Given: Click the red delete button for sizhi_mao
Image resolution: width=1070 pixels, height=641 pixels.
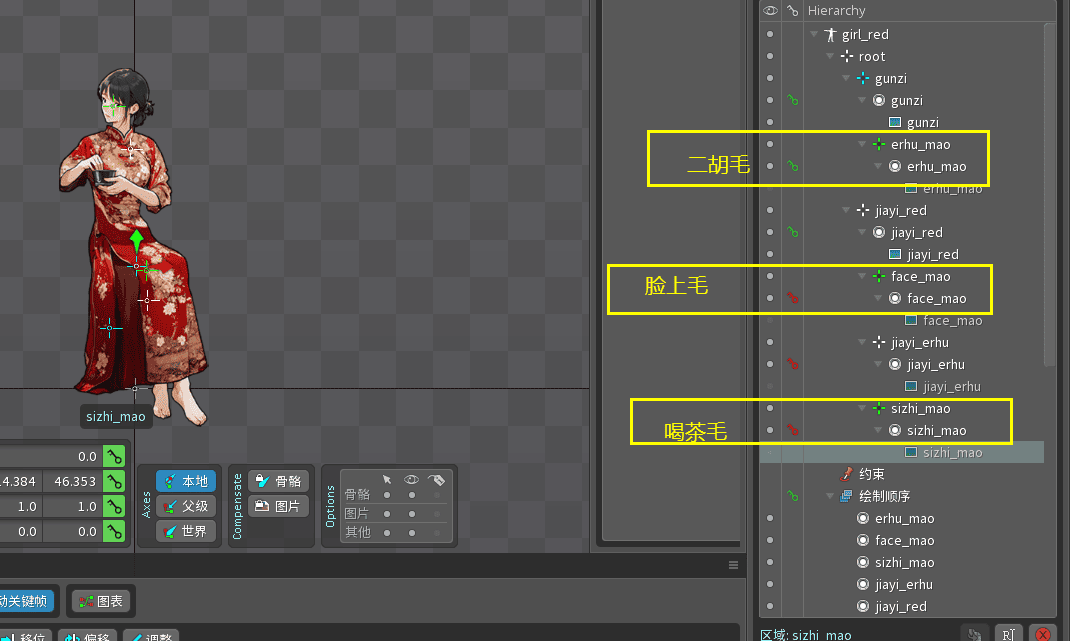Looking at the screenshot, I should pos(1043,634).
